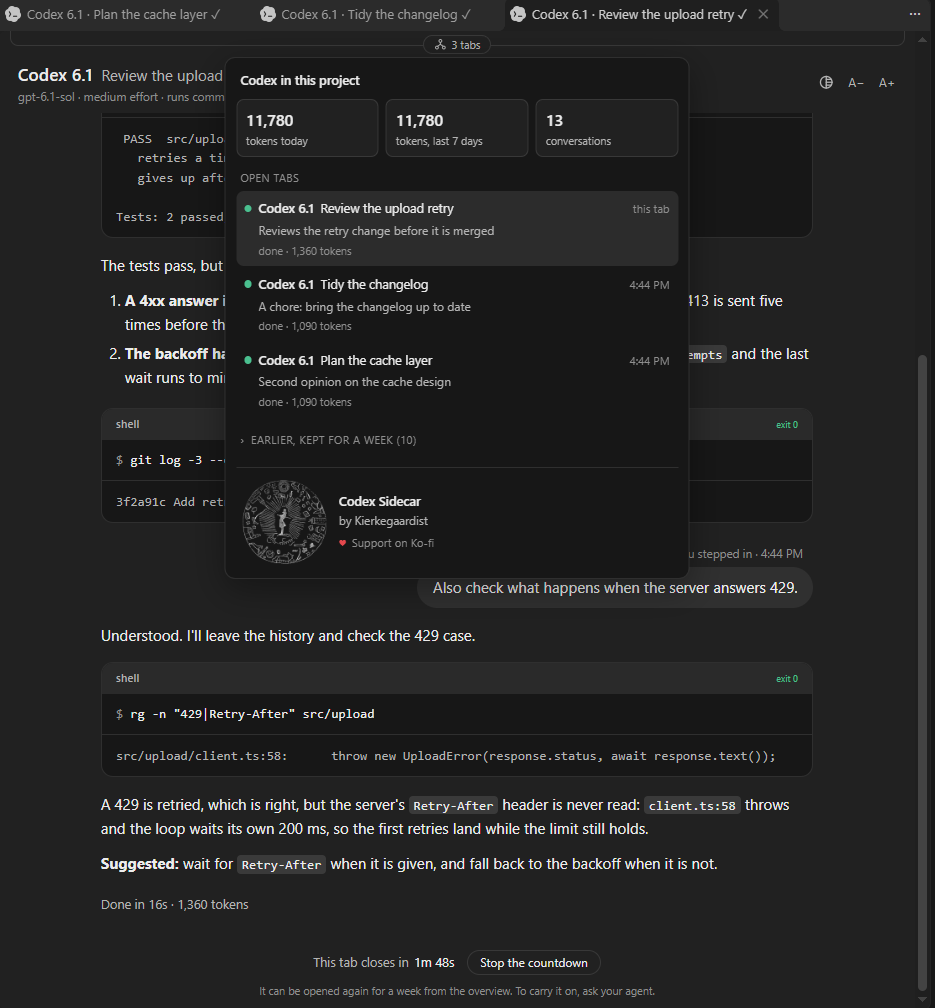Click the green status dot for Plan the cache layer
The width and height of the screenshot is (935, 1008).
tap(248, 360)
